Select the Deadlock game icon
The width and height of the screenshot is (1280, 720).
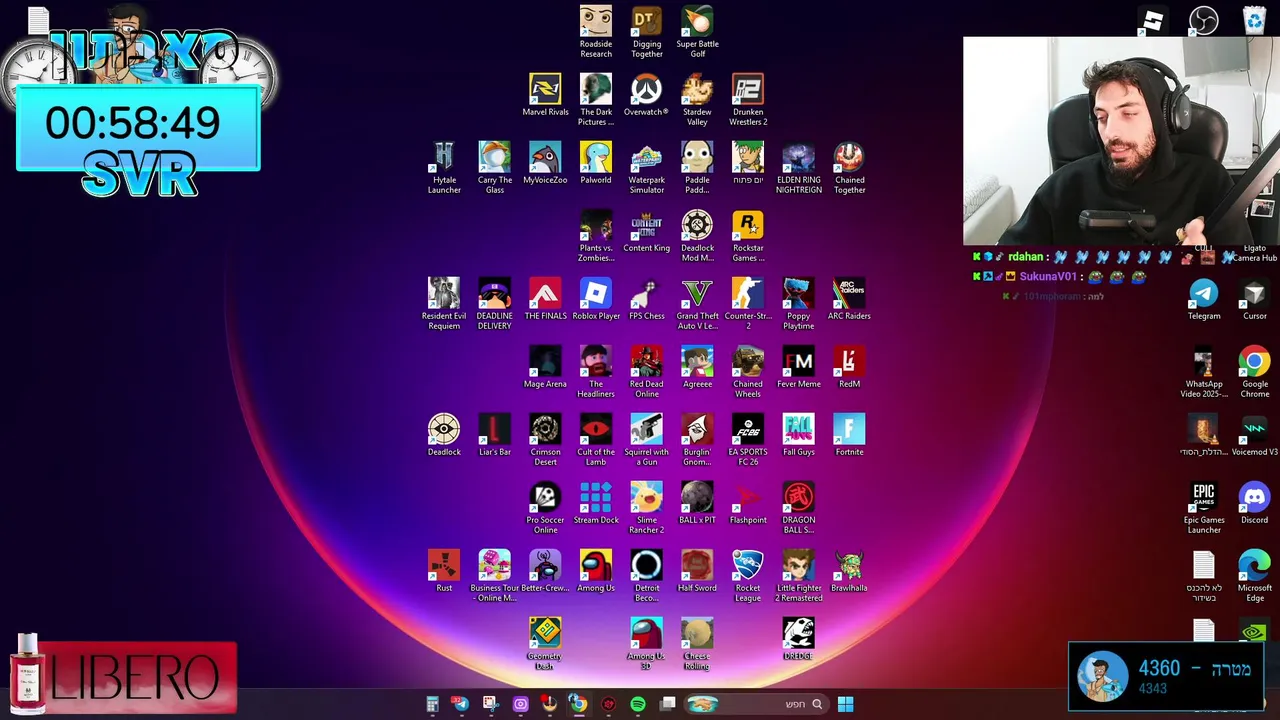444,435
